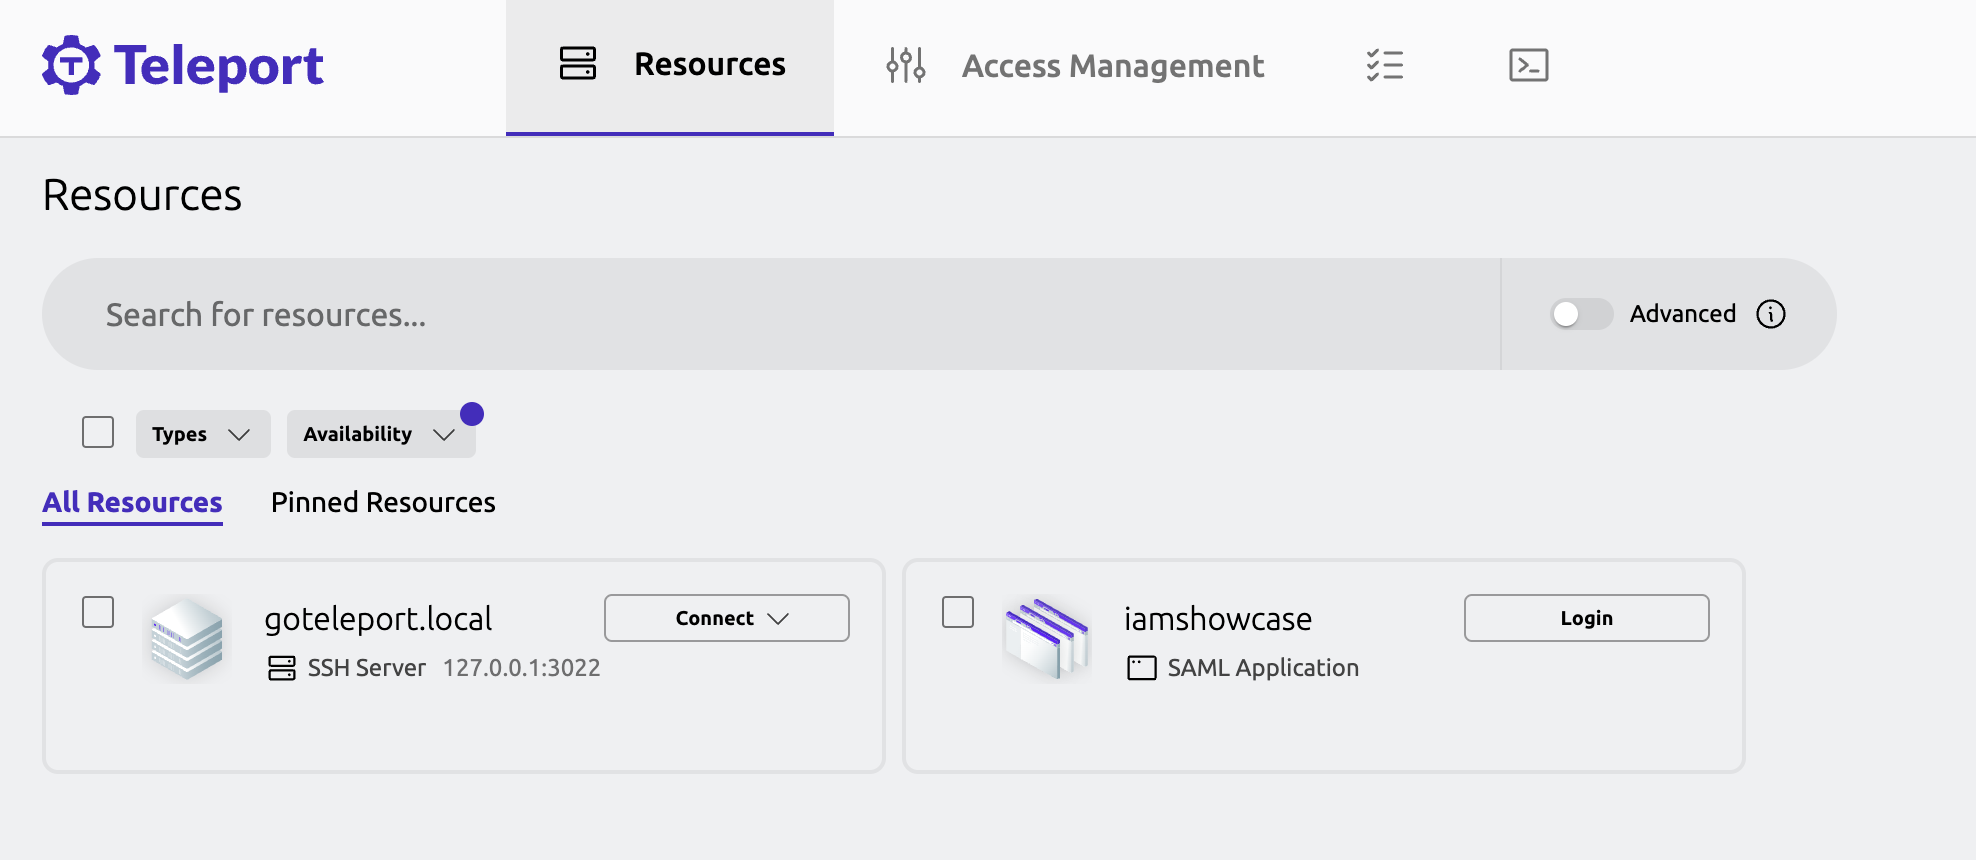Open the activity checklist icon
The height and width of the screenshot is (860, 1976).
coord(1385,66)
